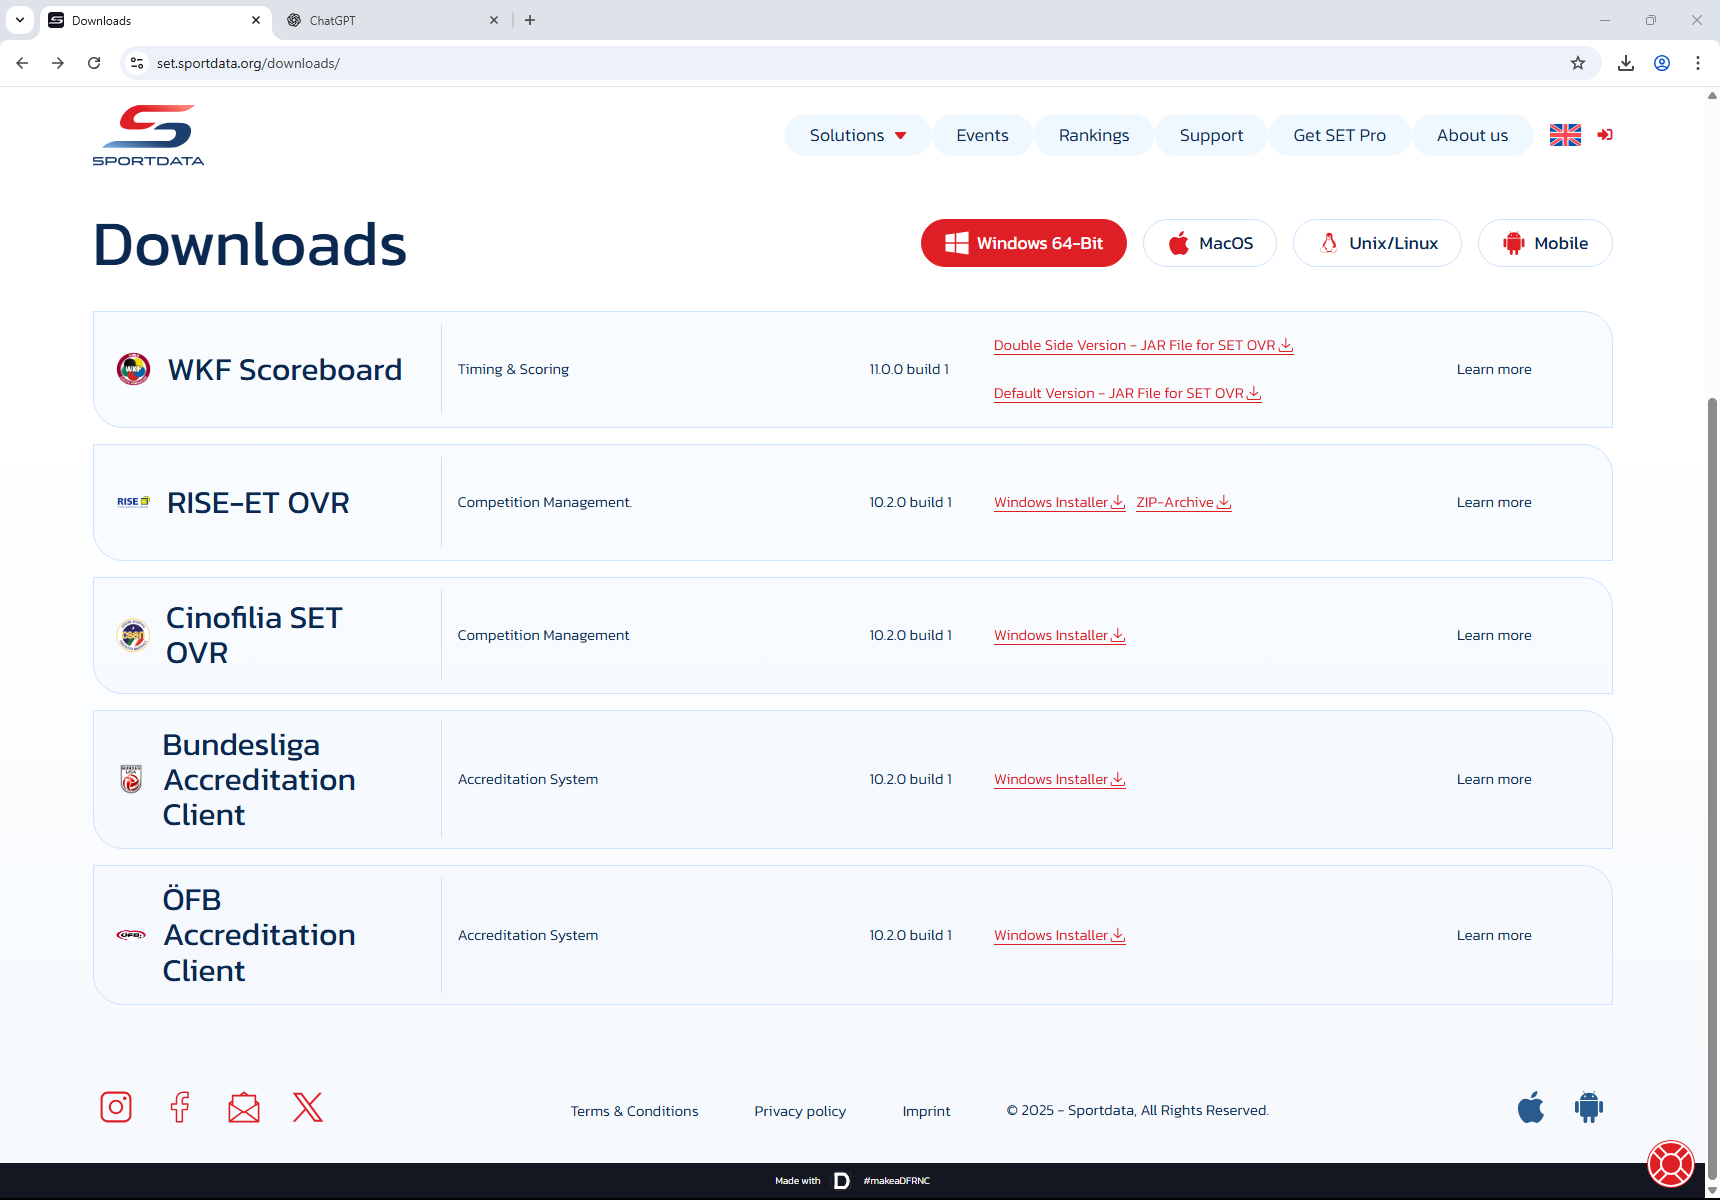Viewport: 1720px width, 1200px height.
Task: Open a new browser tab with plus icon
Action: [530, 20]
